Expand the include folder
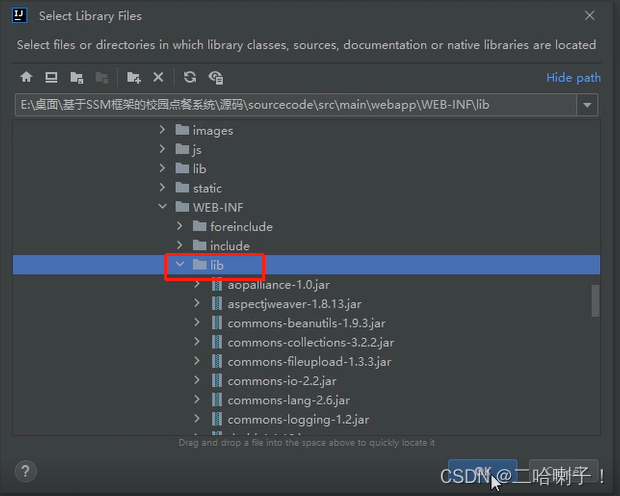The height and width of the screenshot is (496, 620). [x=180, y=245]
